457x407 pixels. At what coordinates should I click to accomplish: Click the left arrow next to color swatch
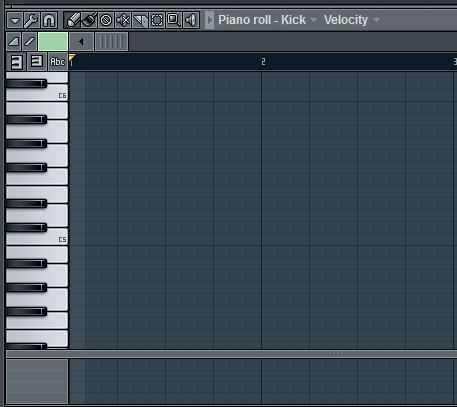coord(81,42)
